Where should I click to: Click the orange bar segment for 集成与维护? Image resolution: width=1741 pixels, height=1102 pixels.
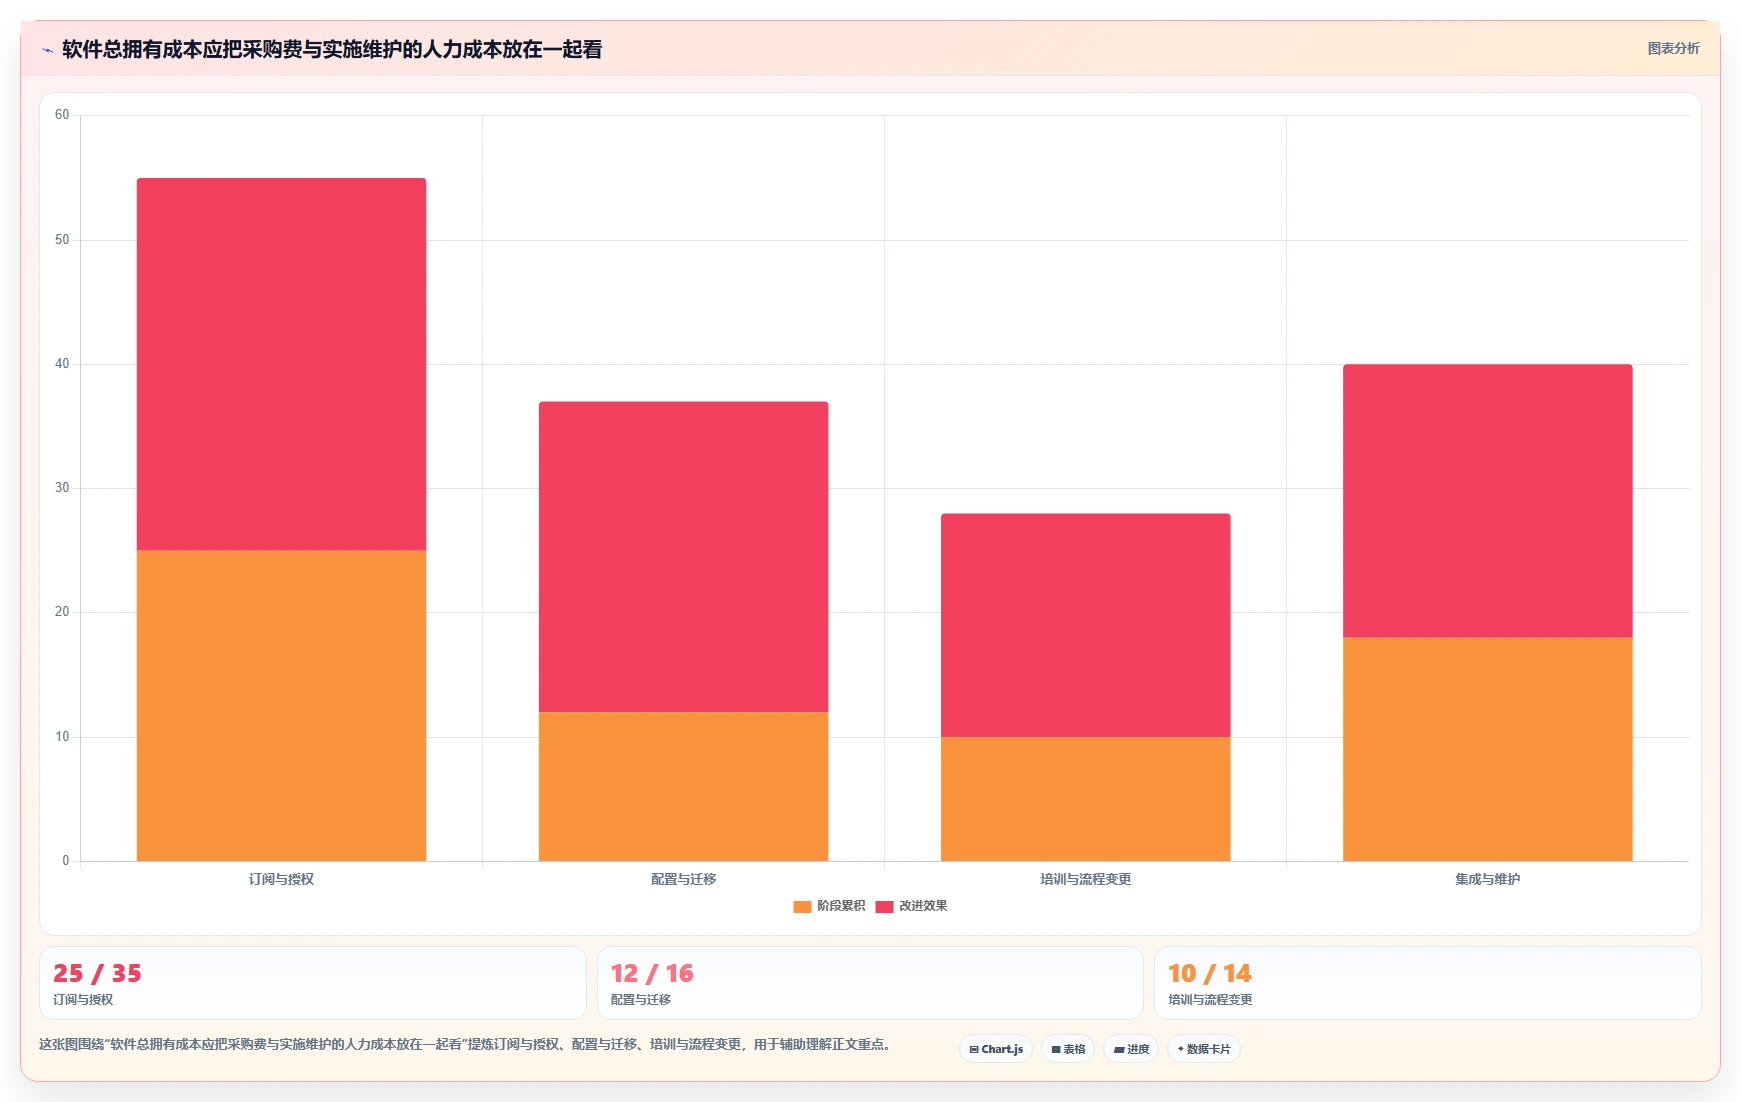(x=1487, y=749)
